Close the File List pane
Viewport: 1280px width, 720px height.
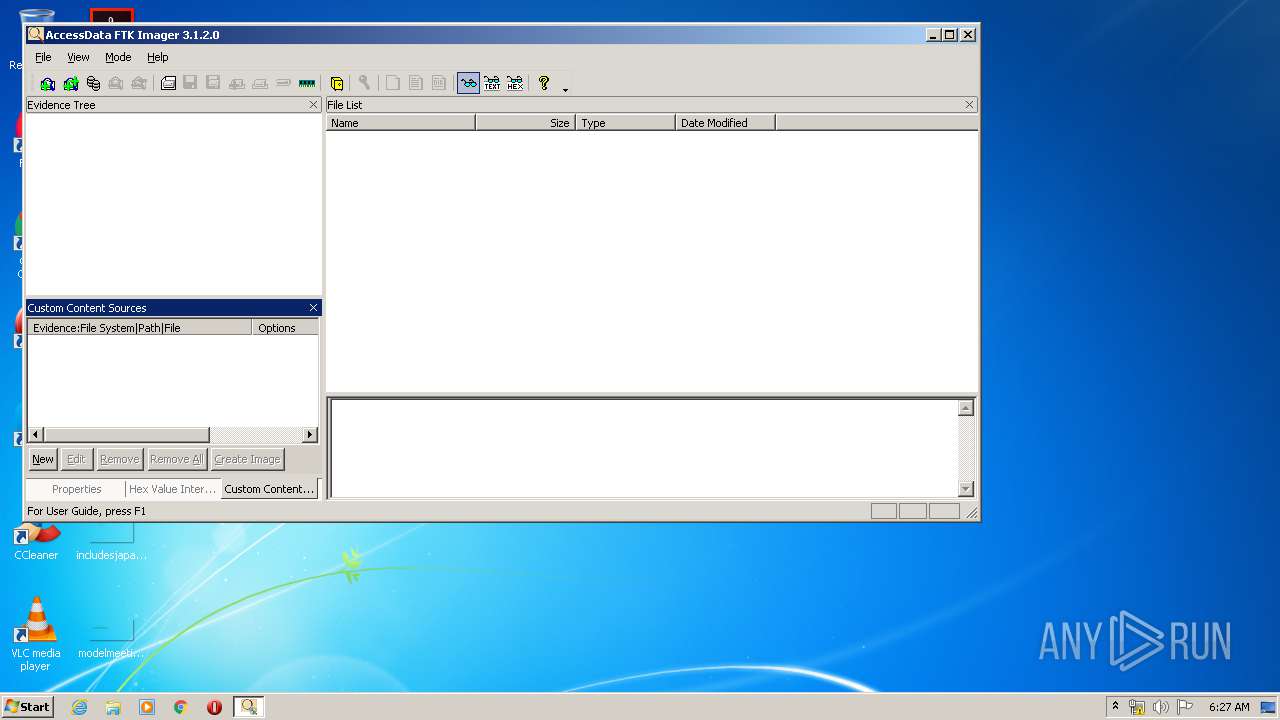pyautogui.click(x=969, y=105)
